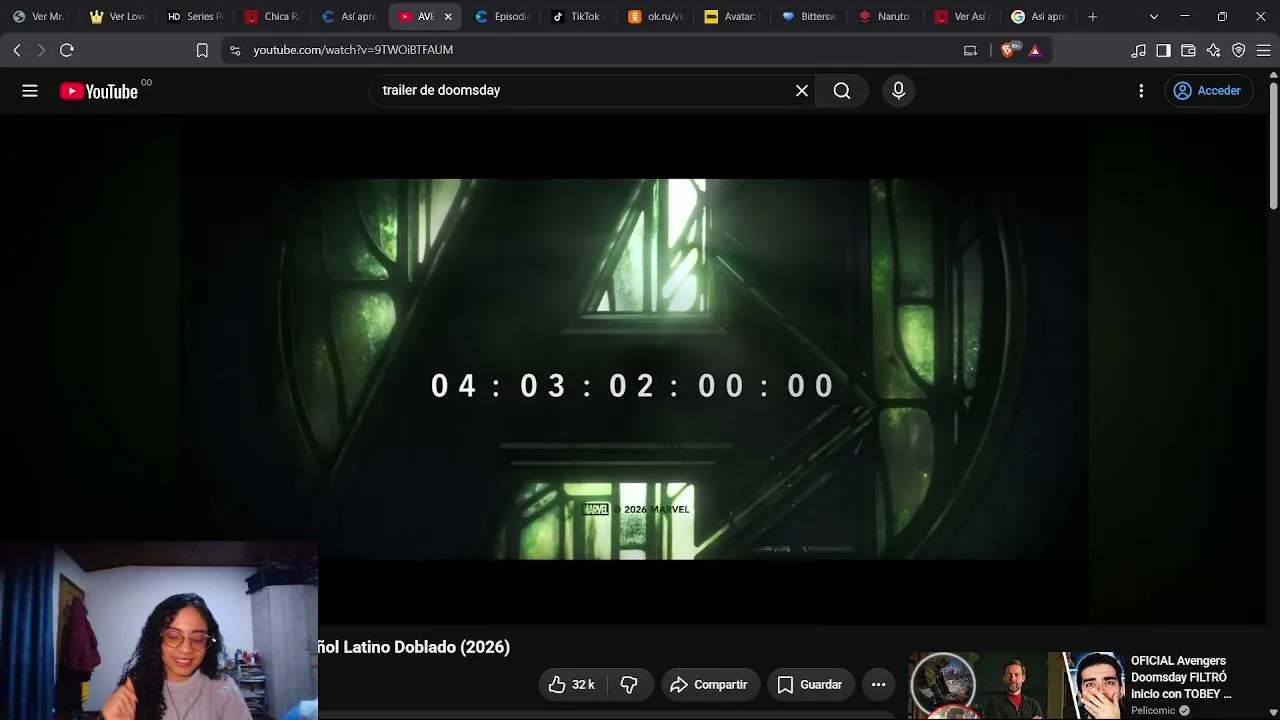Open the 'OFICIAL Avengers Doomsday FILTRÓ' video title
The height and width of the screenshot is (720, 1280).
point(1181,677)
